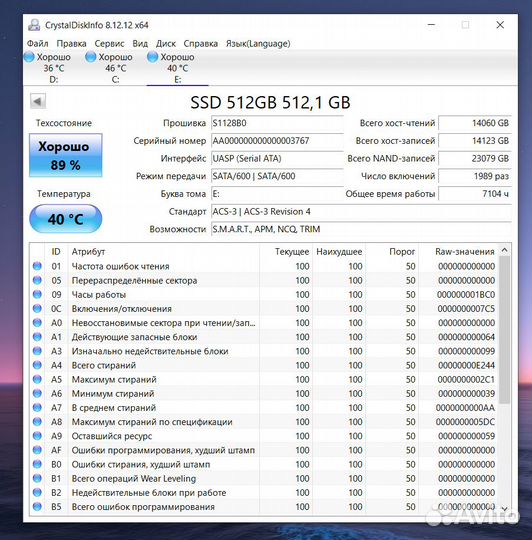Click status orb for attribute B5 row
The width and height of the screenshot is (532, 540).
pyautogui.click(x=37, y=507)
